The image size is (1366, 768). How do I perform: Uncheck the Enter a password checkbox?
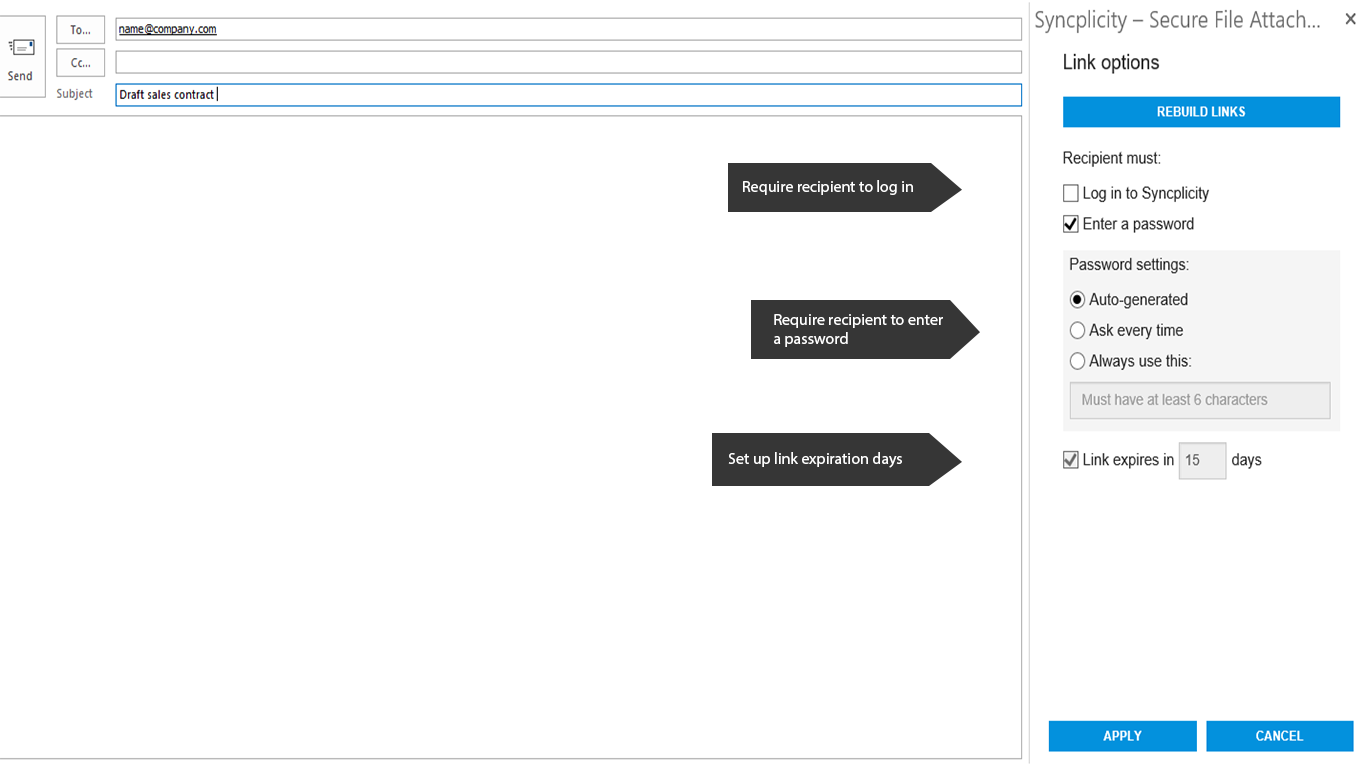click(x=1071, y=224)
